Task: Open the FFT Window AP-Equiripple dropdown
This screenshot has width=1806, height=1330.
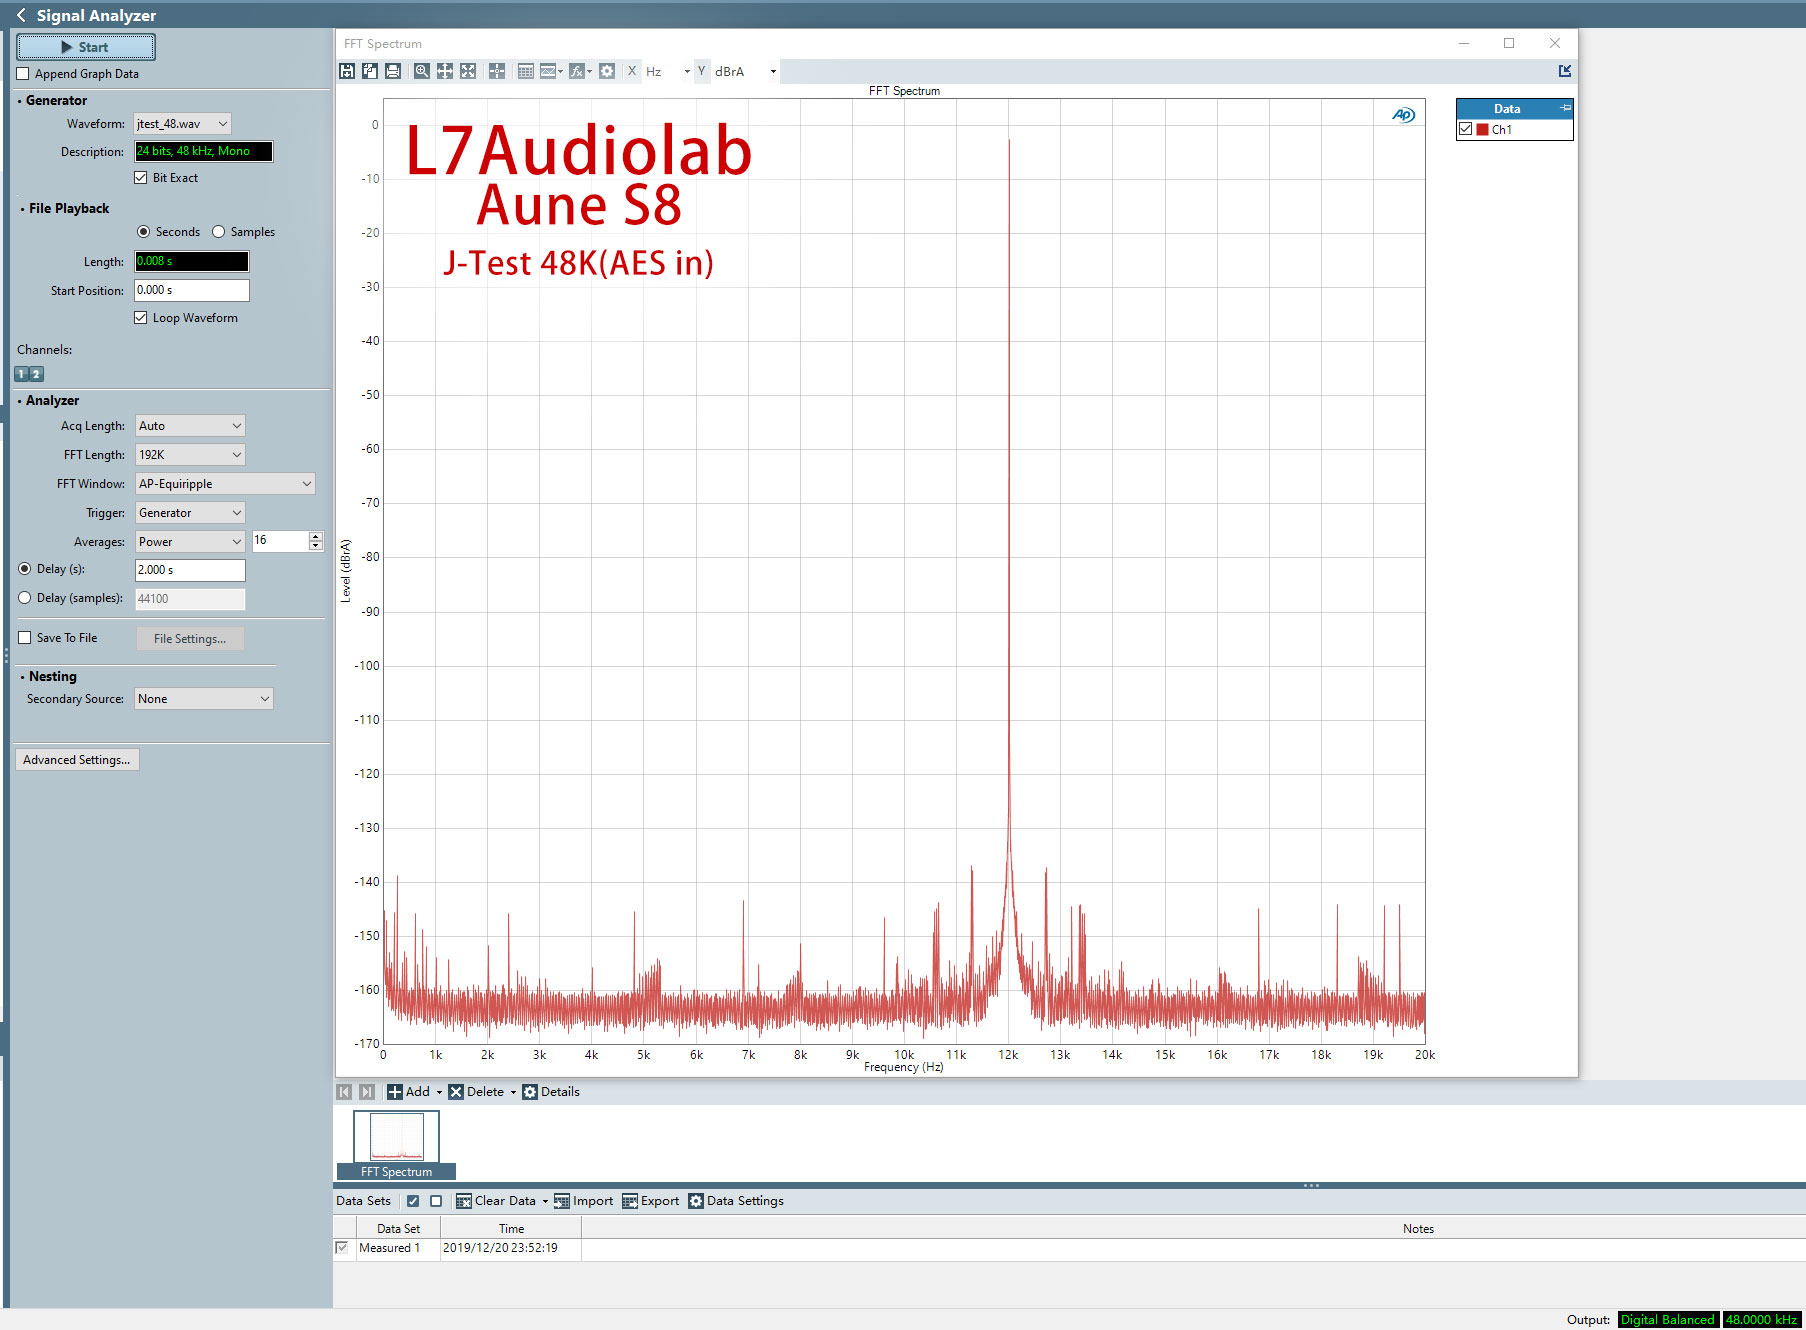Action: [225, 484]
